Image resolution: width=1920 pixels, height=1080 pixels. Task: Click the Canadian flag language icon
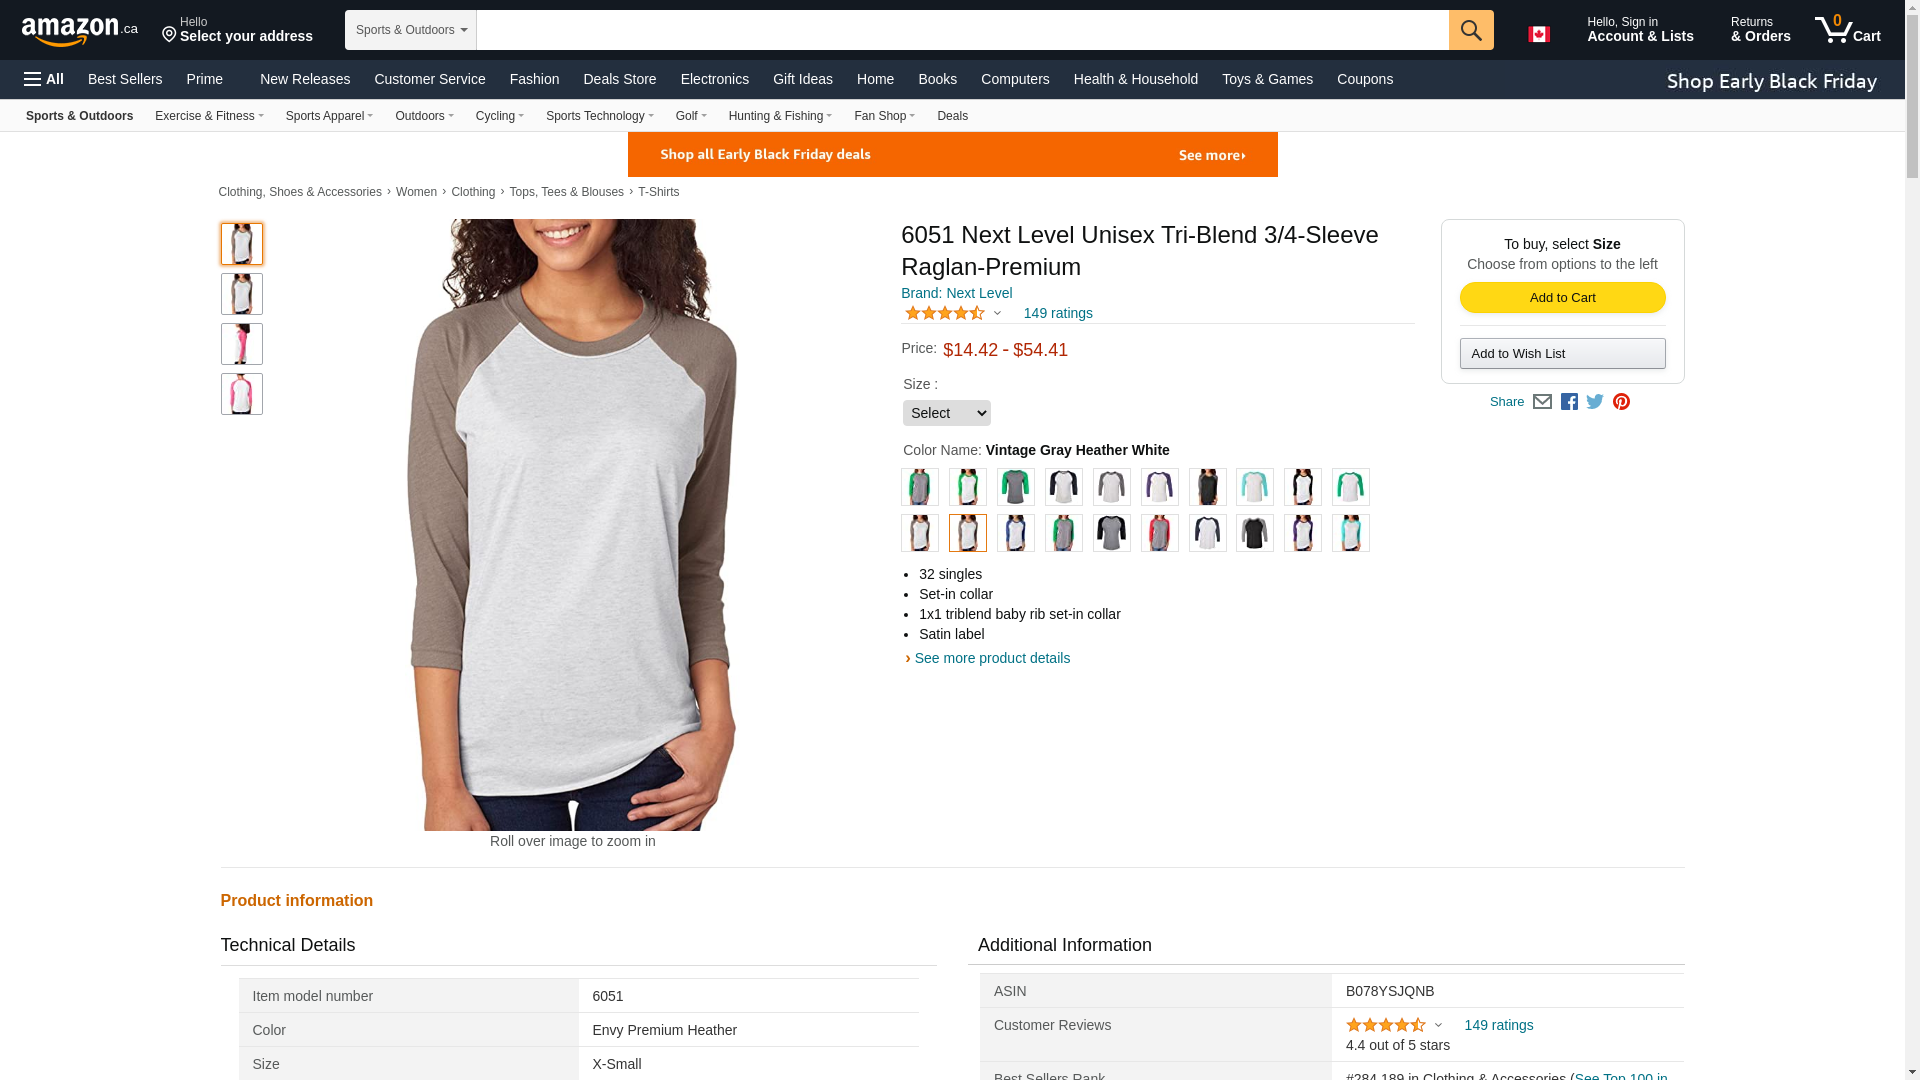tap(1538, 34)
